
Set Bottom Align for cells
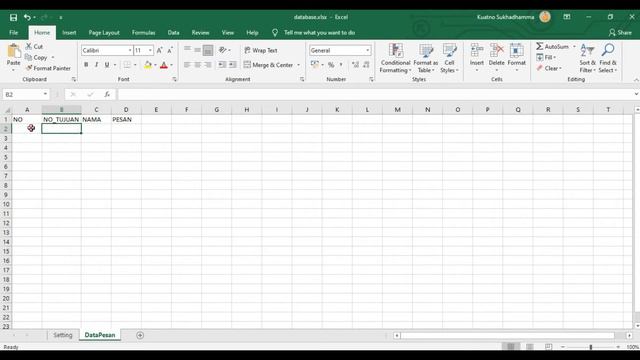(x=208, y=50)
